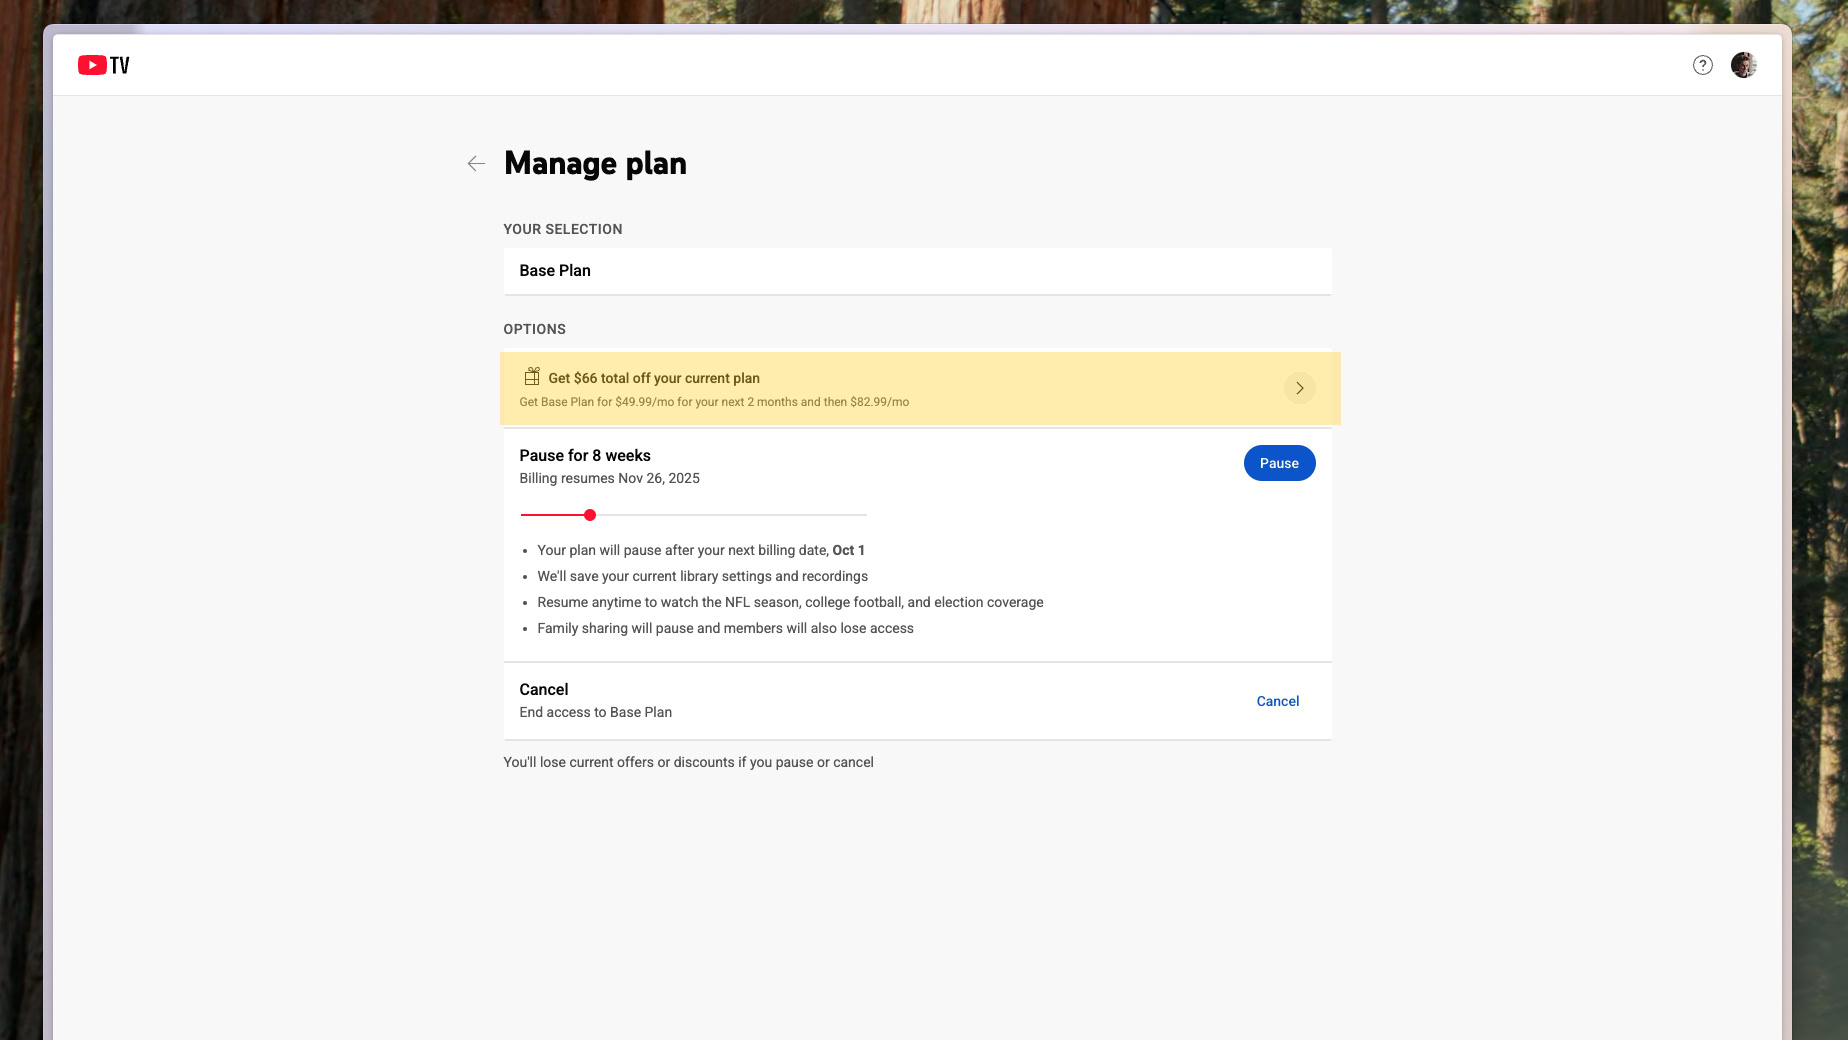1848x1040 pixels.
Task: Click the Cancel link for Base Plan
Action: [1277, 701]
